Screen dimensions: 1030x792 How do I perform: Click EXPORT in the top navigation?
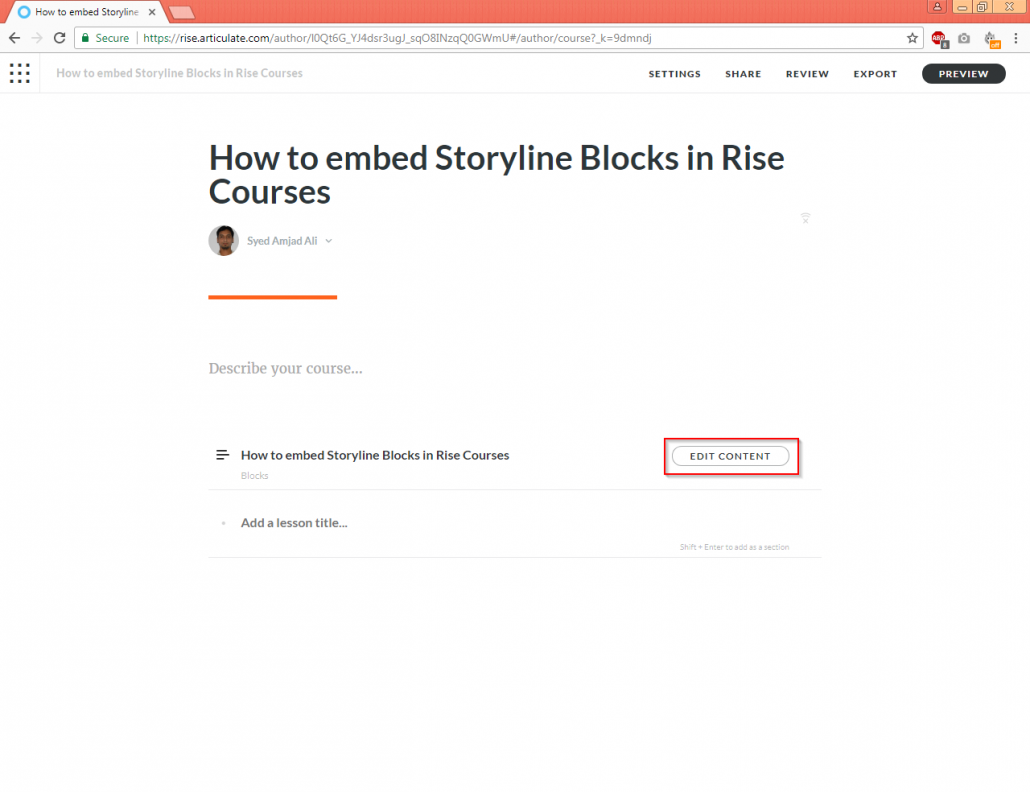875,73
